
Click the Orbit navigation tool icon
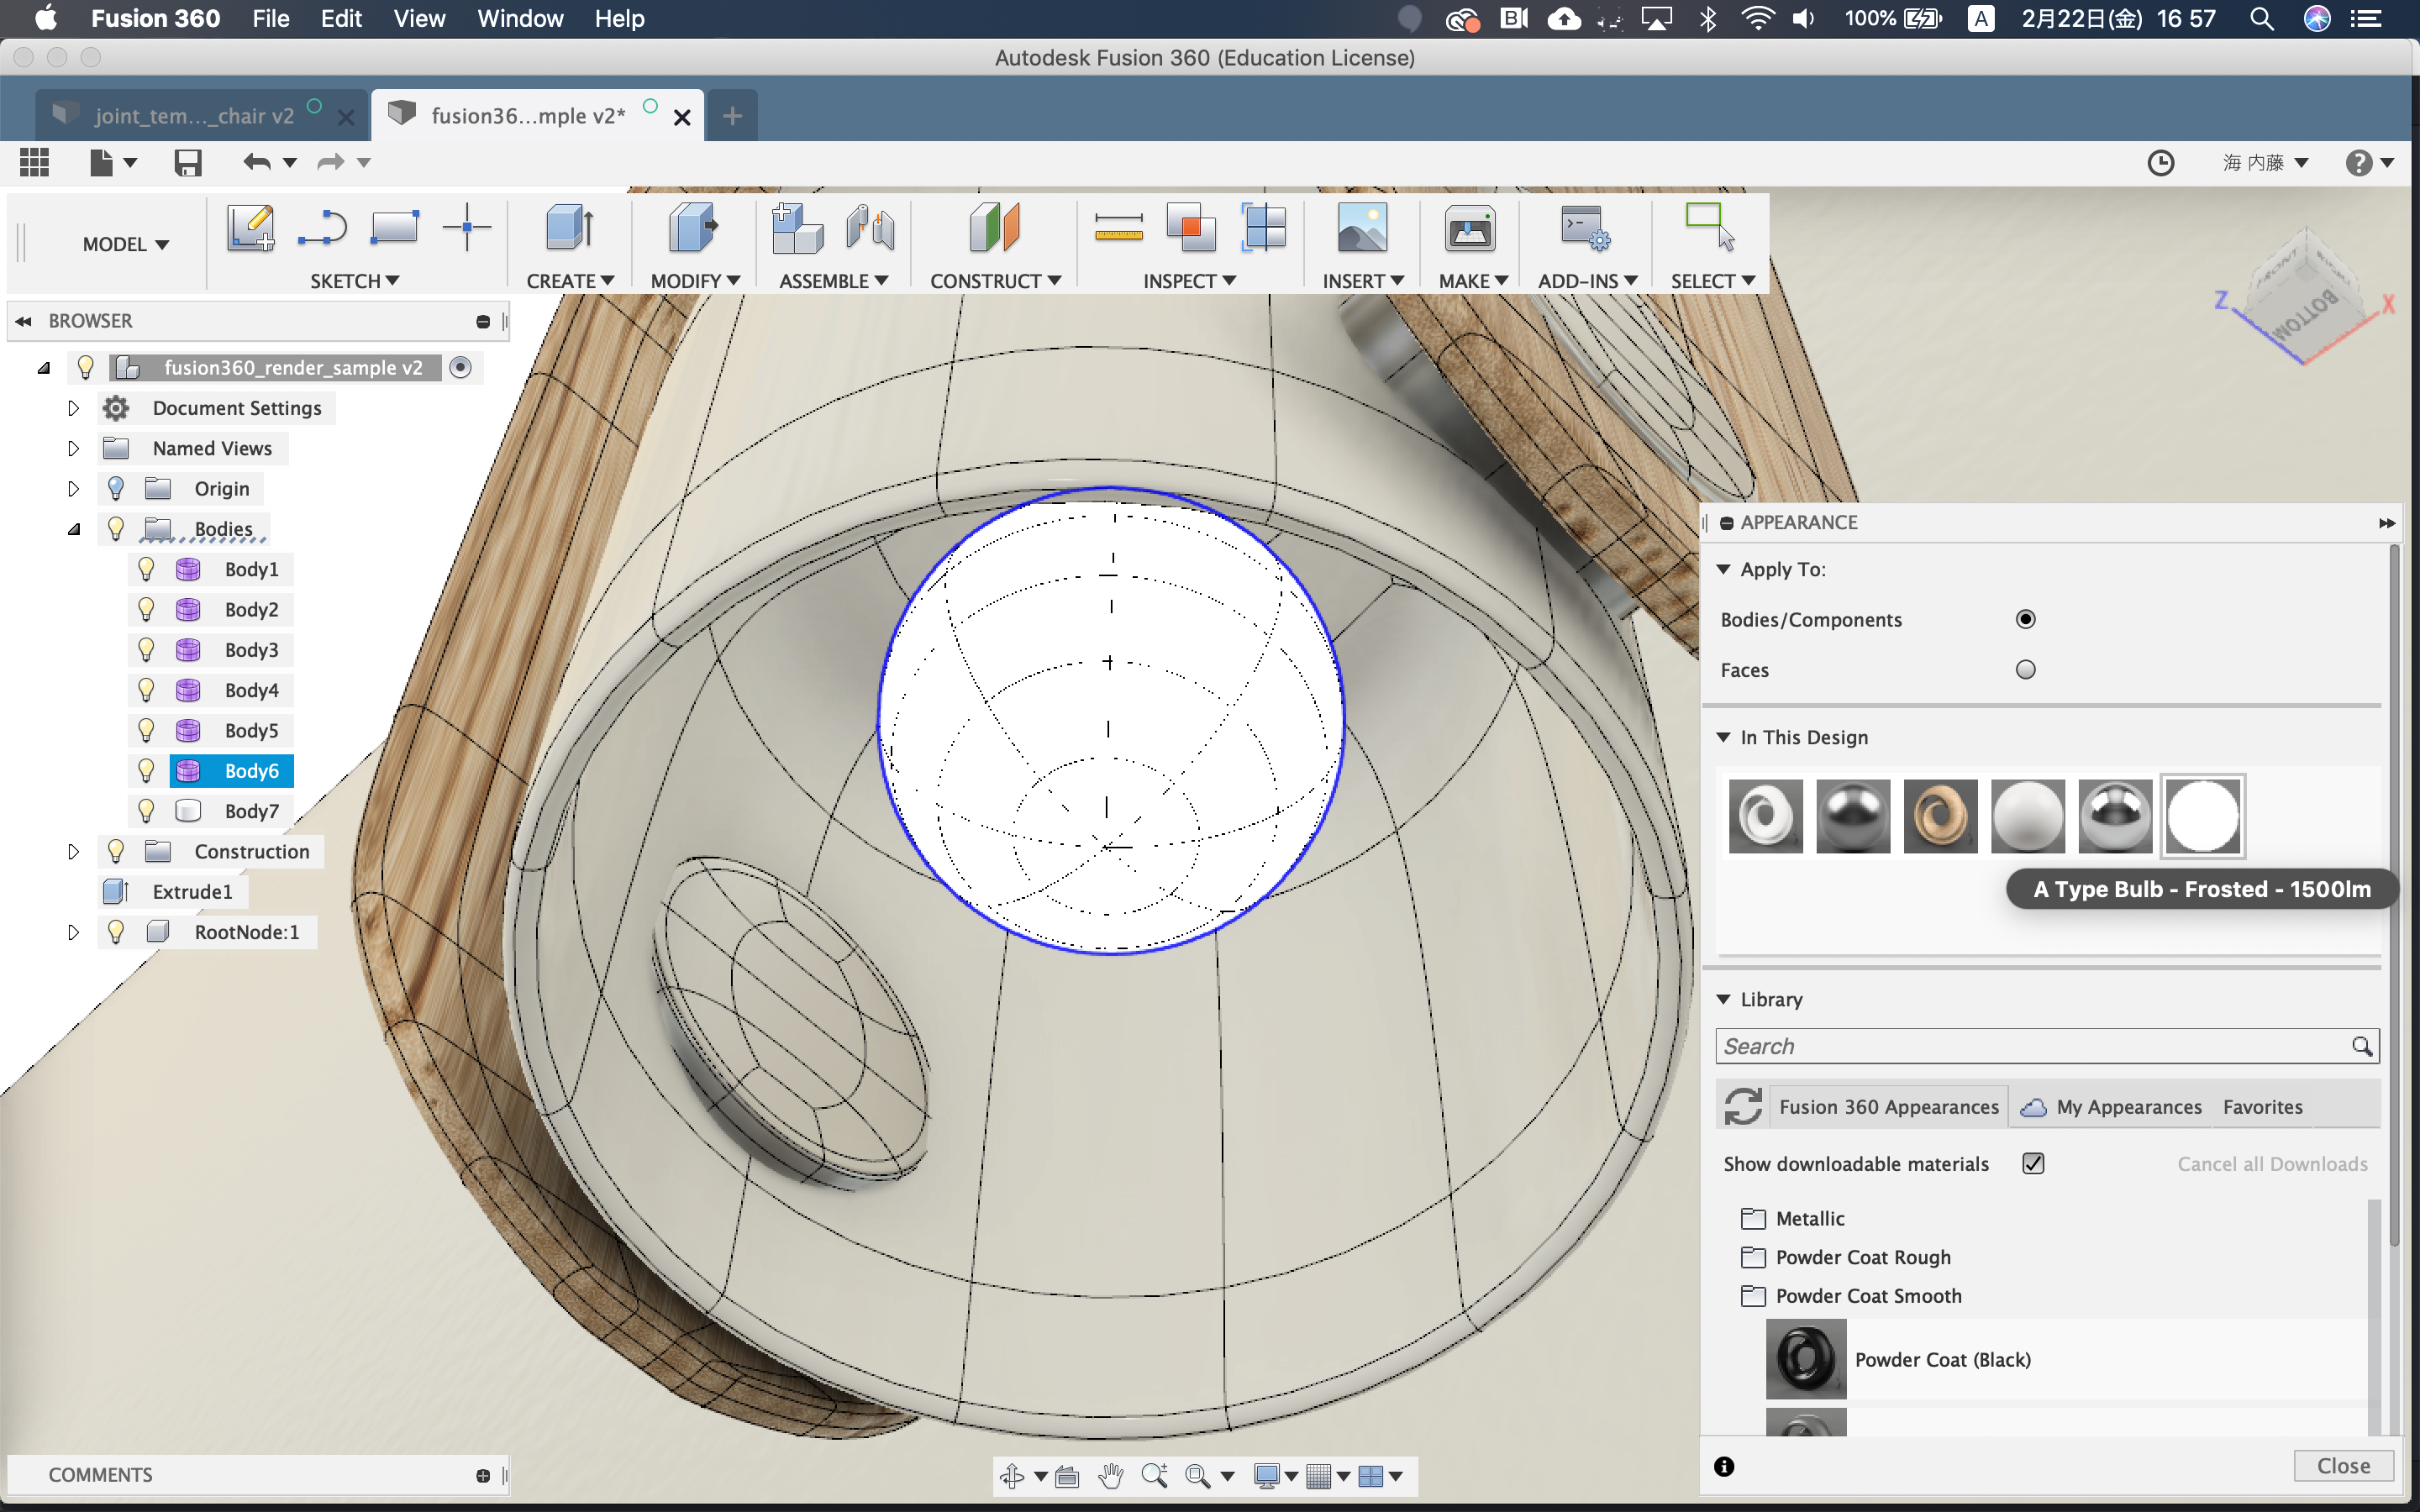coord(1011,1476)
